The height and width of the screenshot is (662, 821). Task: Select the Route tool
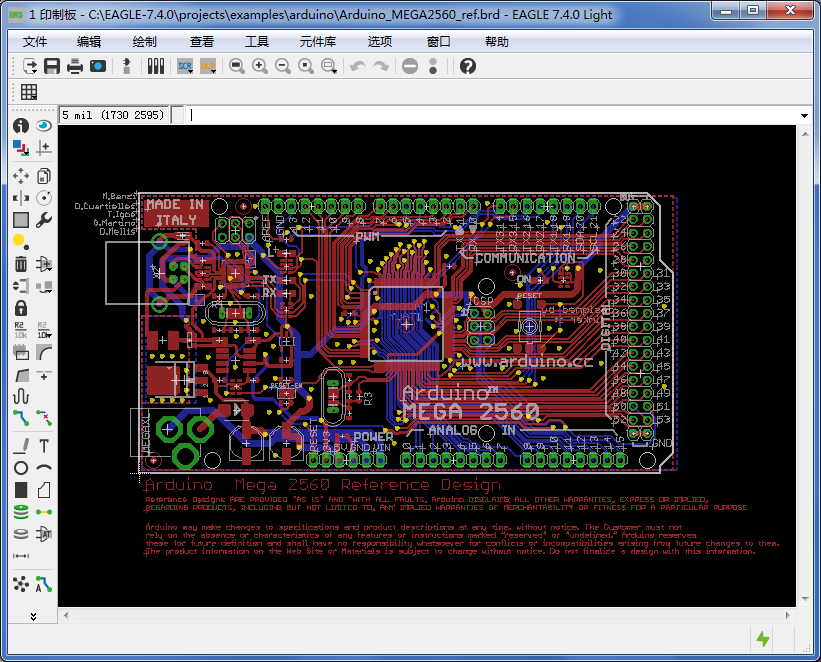click(x=21, y=418)
